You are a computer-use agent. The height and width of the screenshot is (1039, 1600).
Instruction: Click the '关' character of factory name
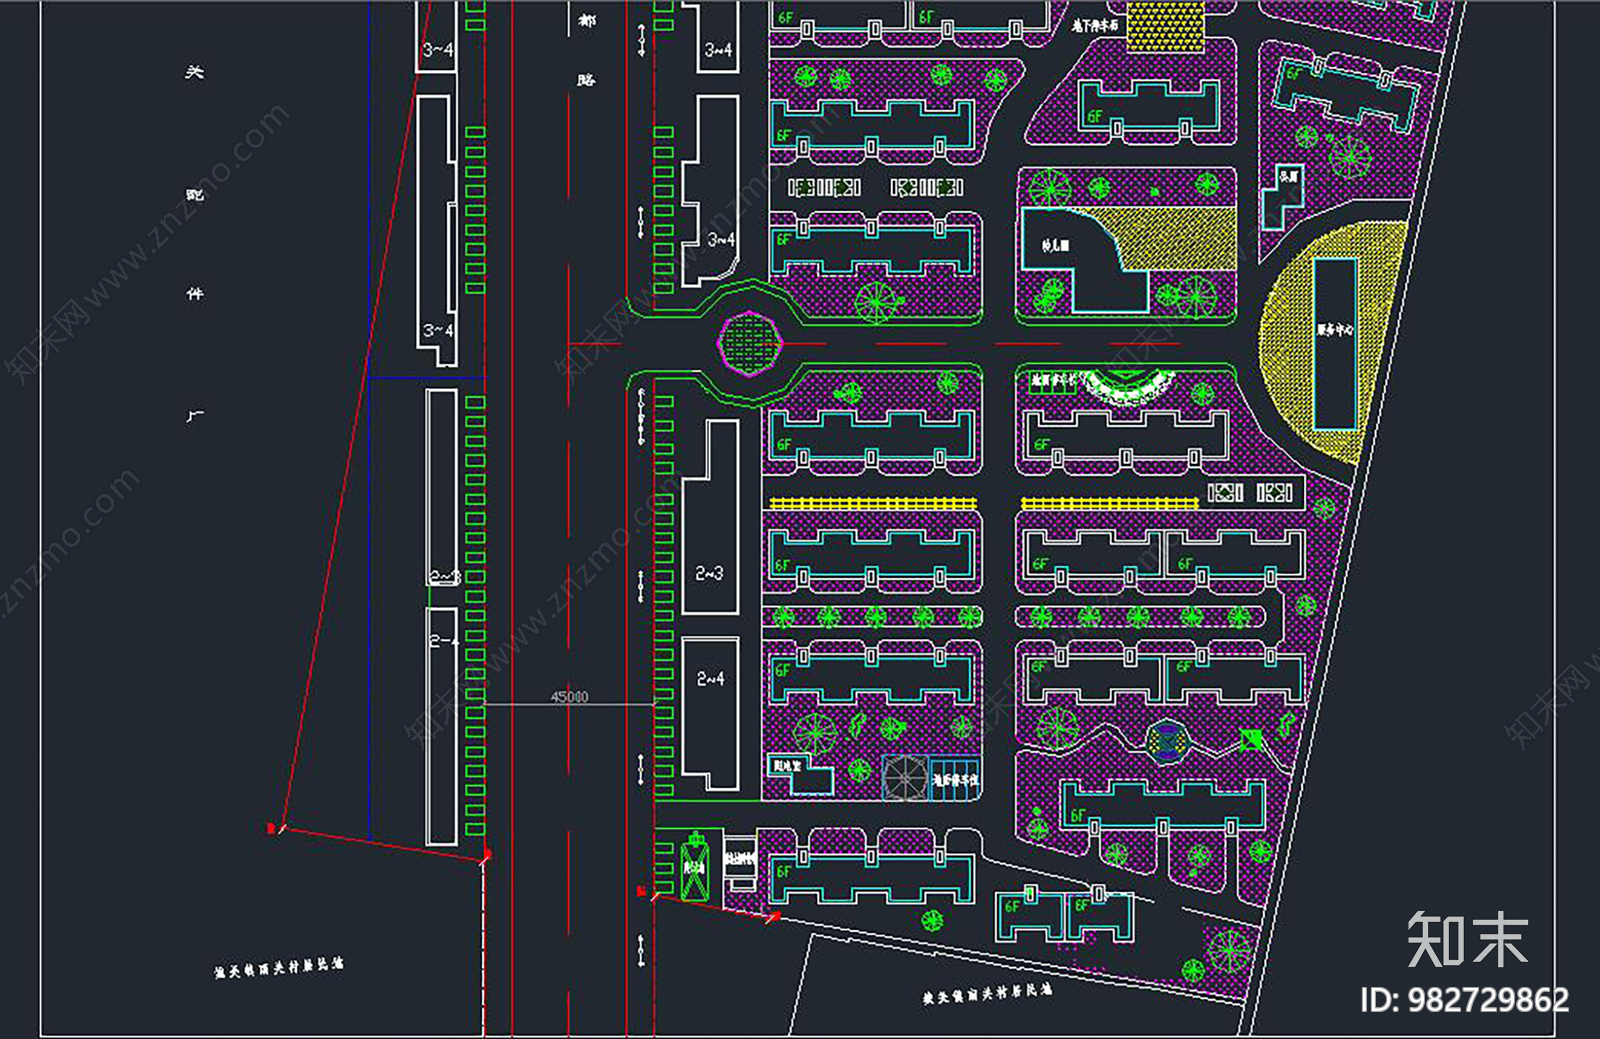pos(194,72)
